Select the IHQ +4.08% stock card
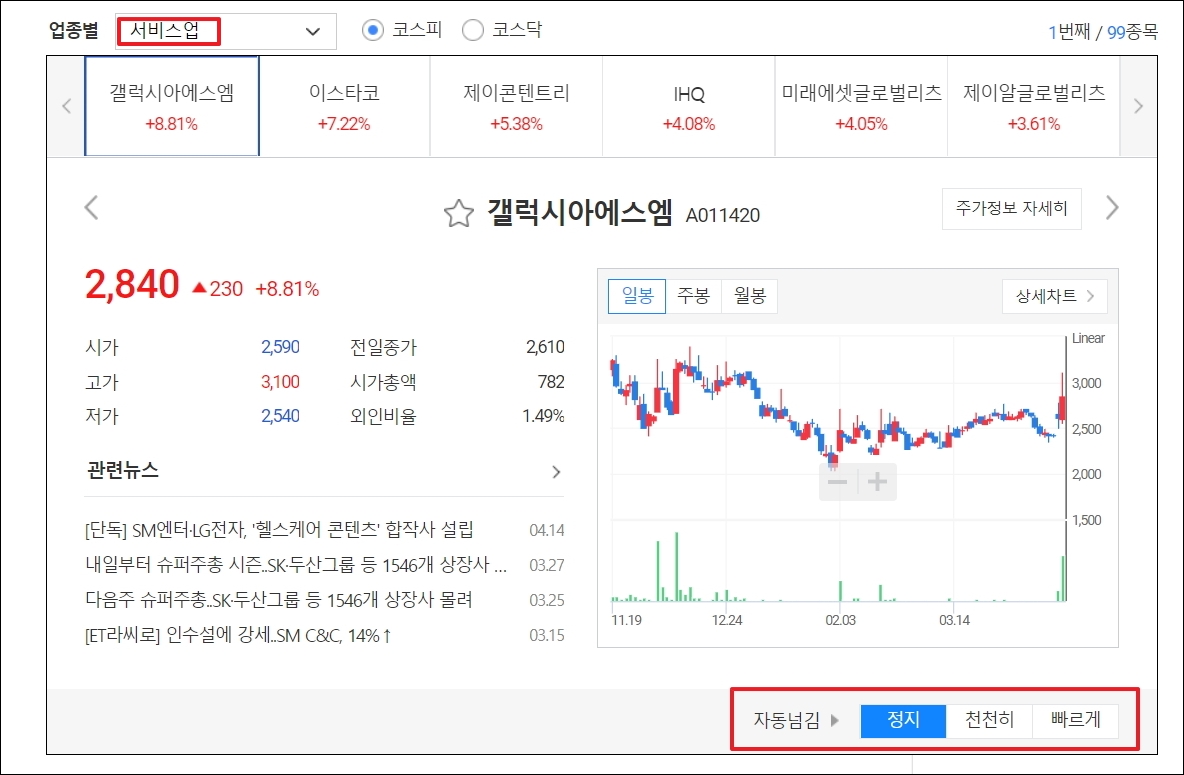This screenshot has height=775, width=1184. tap(689, 107)
